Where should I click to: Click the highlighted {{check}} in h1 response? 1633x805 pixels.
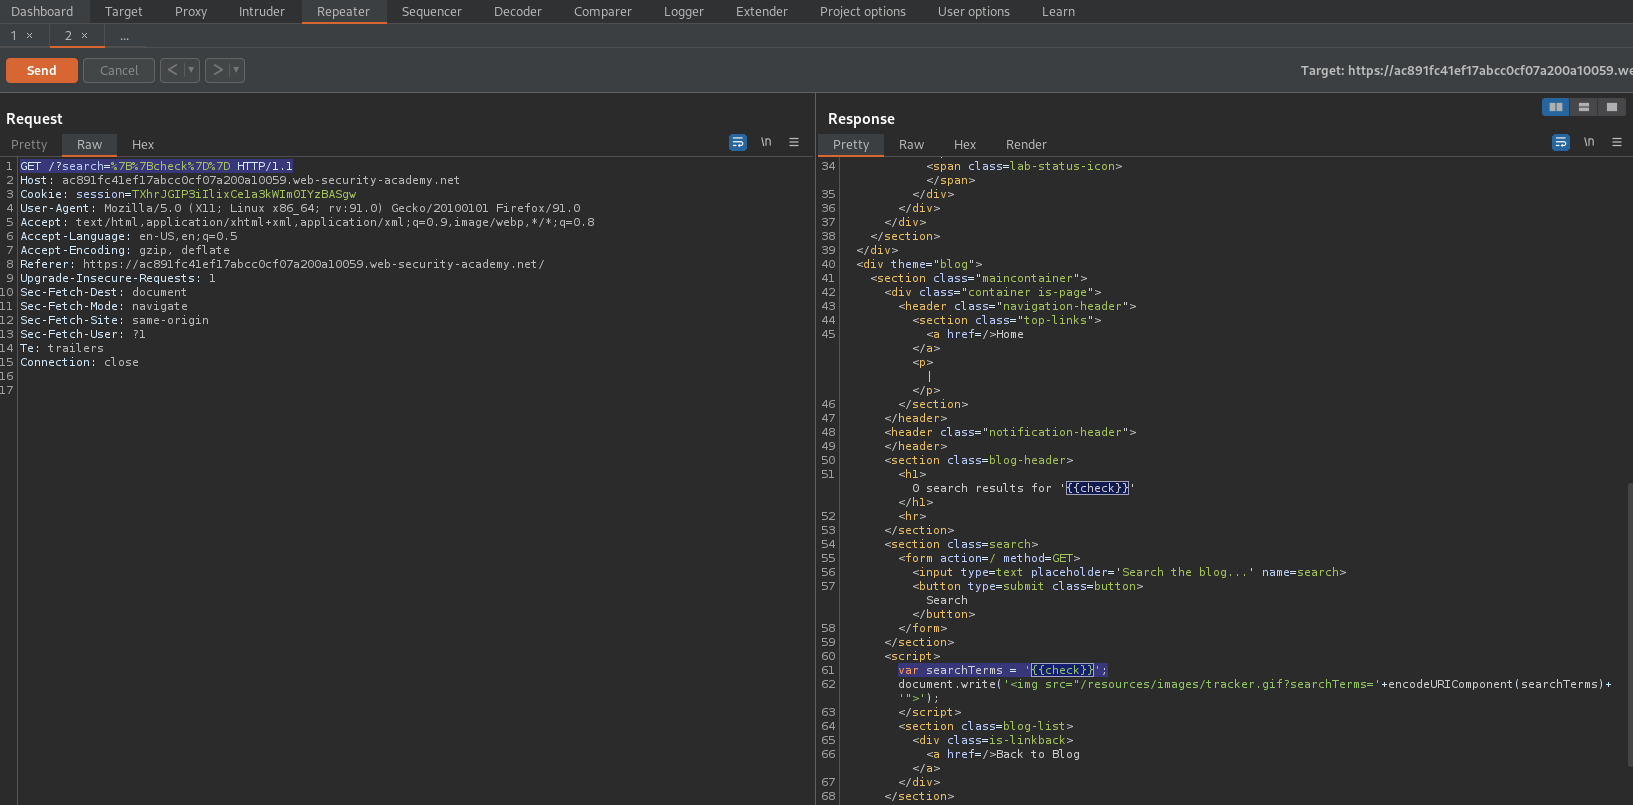pyautogui.click(x=1097, y=489)
